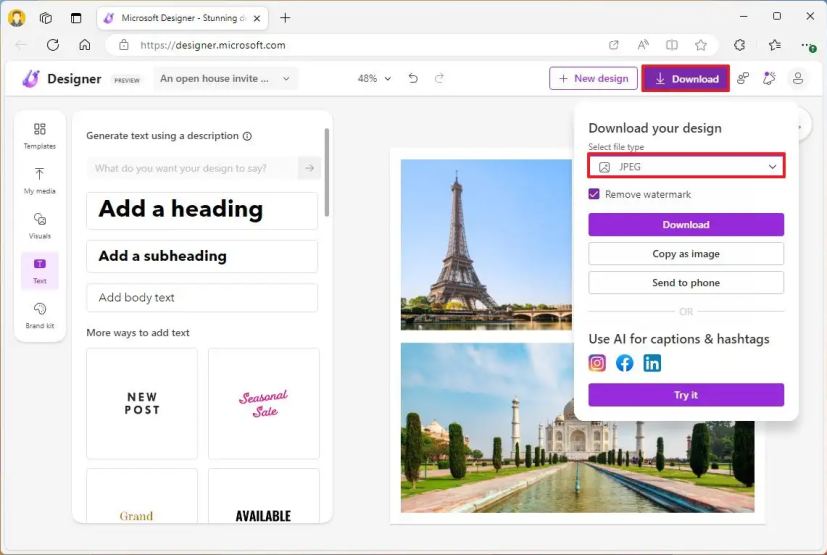Open the JPEG file type dropdown
This screenshot has height=555, width=827.
[x=686, y=167]
